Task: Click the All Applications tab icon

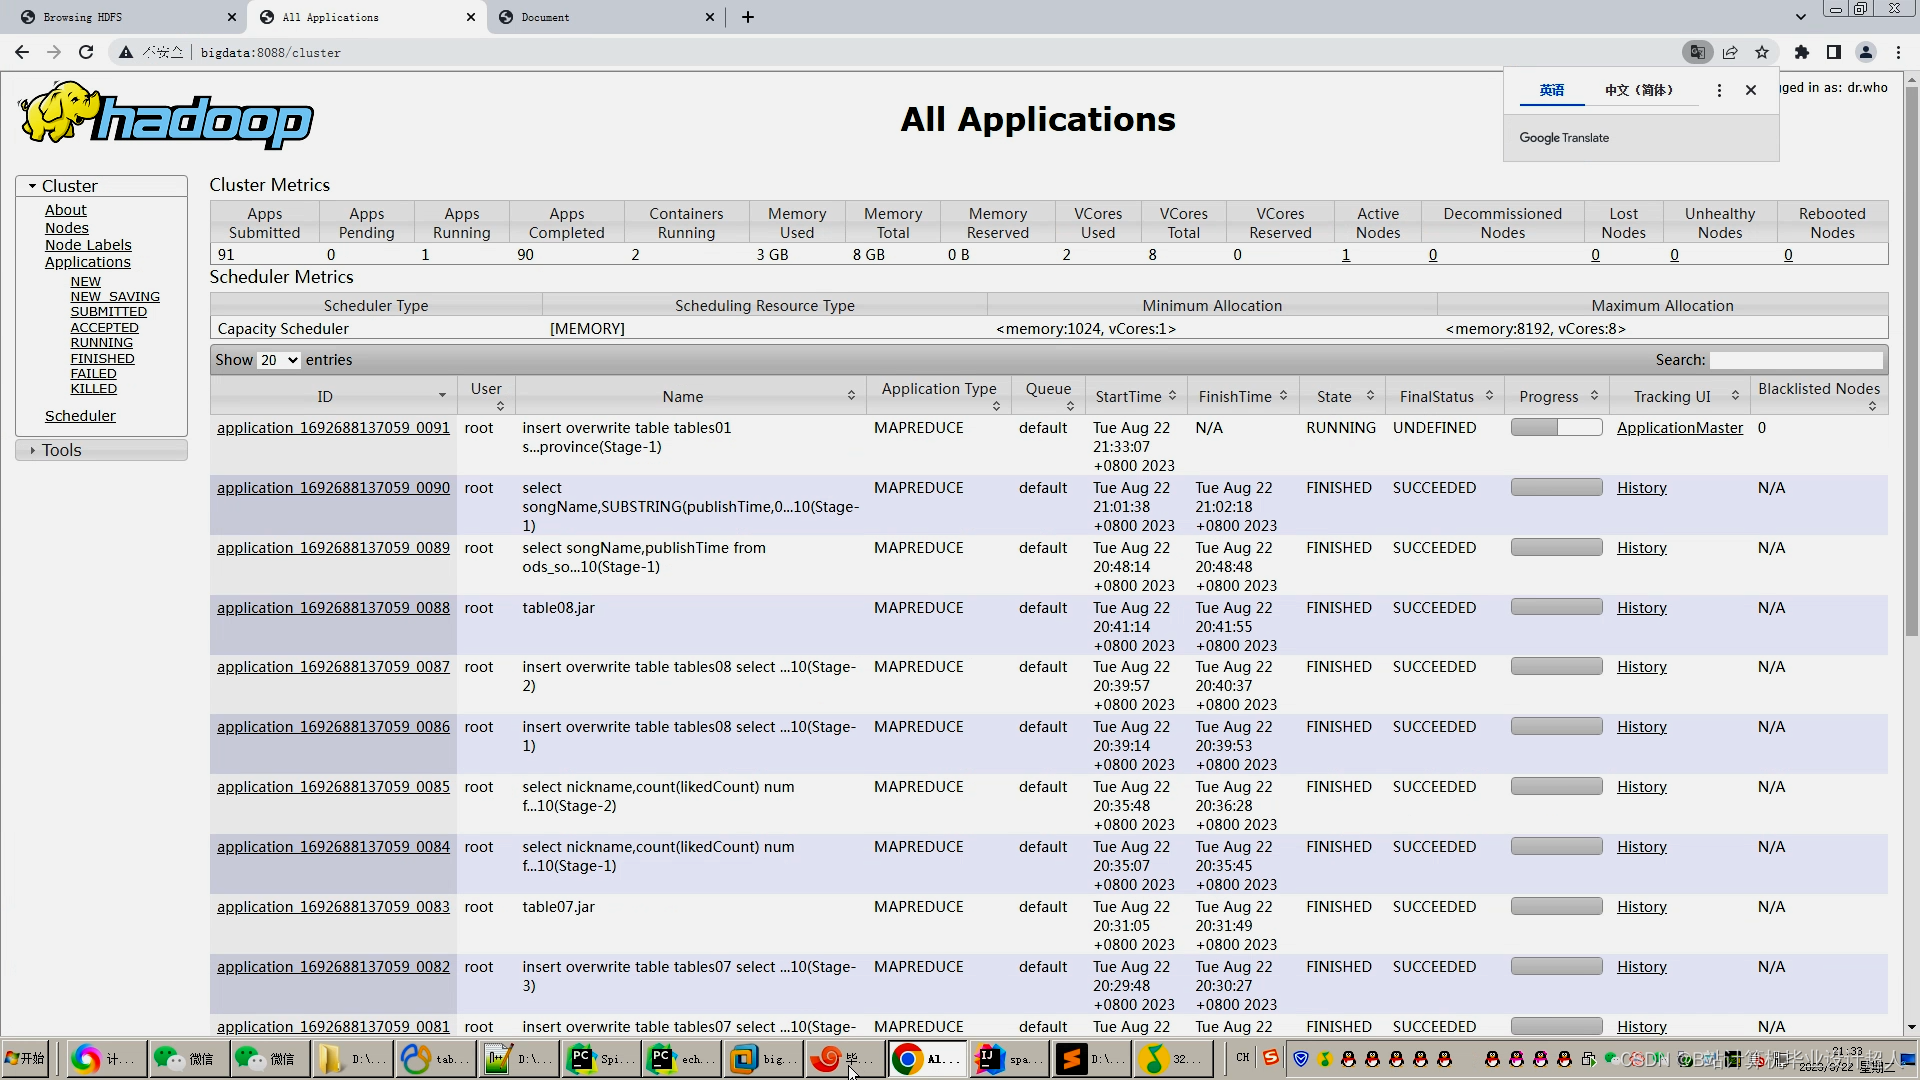Action: (264, 17)
